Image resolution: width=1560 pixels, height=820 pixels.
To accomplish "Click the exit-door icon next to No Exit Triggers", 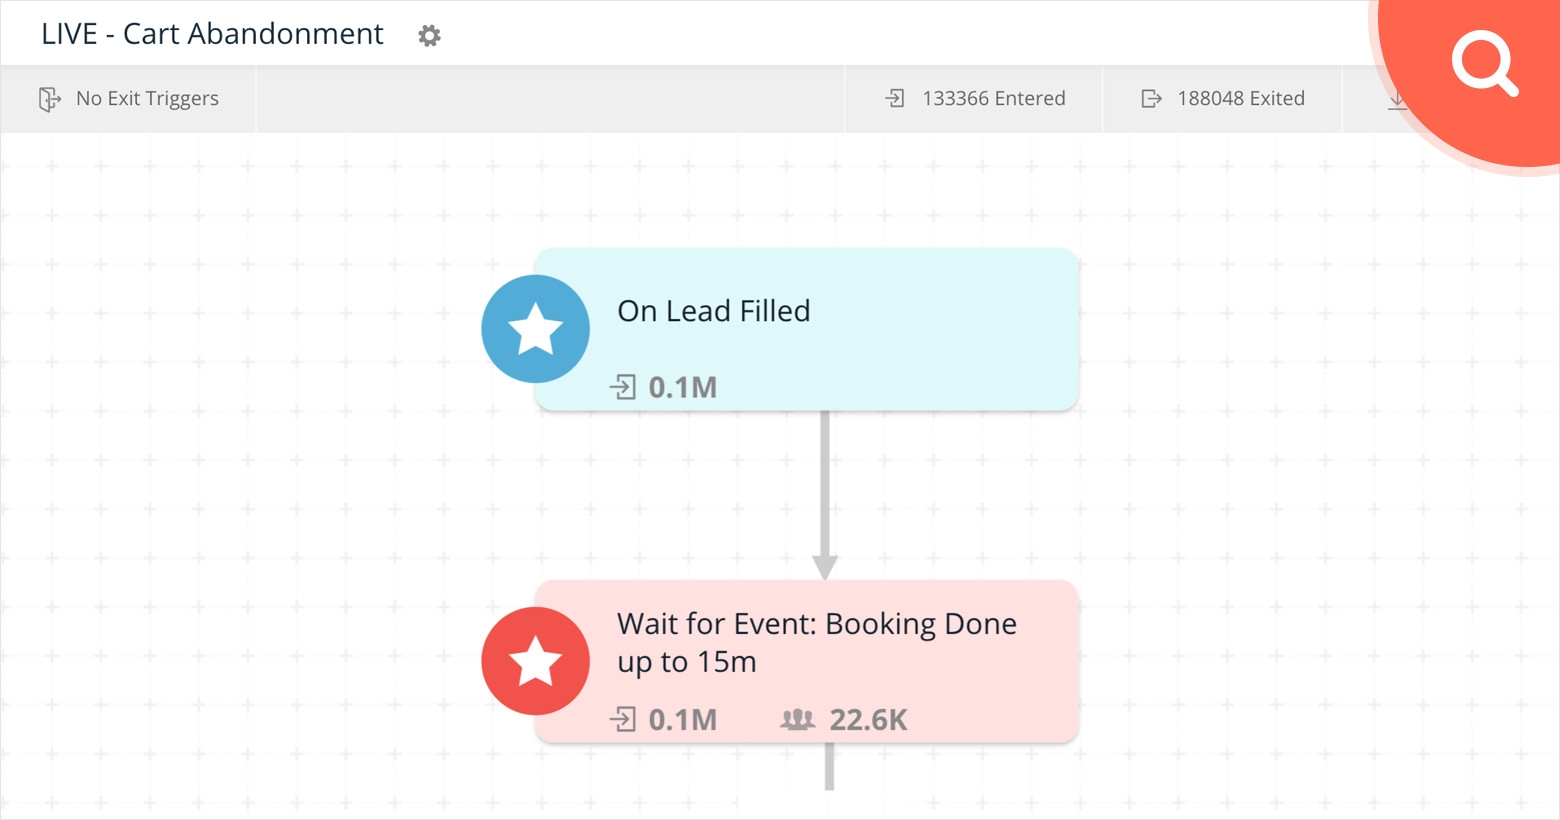I will [48, 98].
